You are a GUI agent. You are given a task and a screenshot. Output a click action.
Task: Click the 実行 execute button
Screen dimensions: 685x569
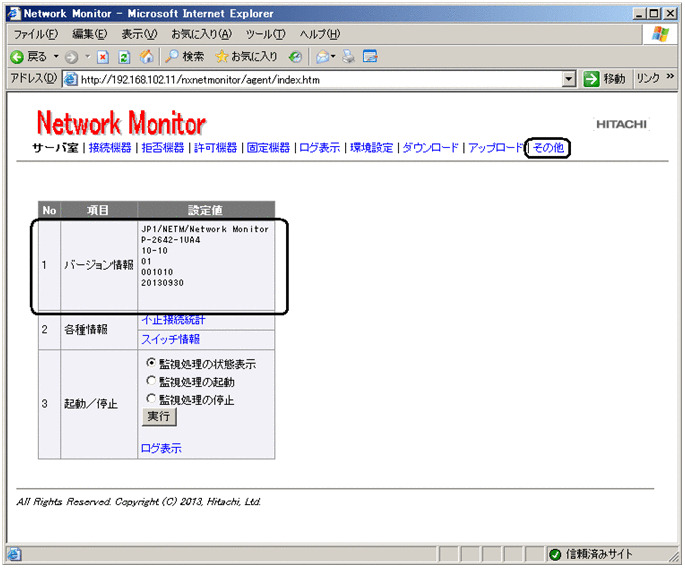159,416
